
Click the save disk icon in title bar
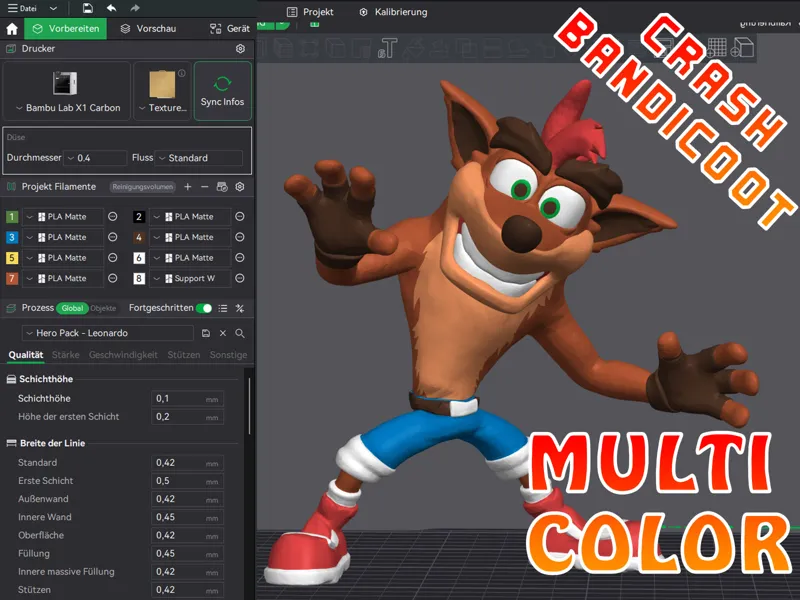coord(88,8)
